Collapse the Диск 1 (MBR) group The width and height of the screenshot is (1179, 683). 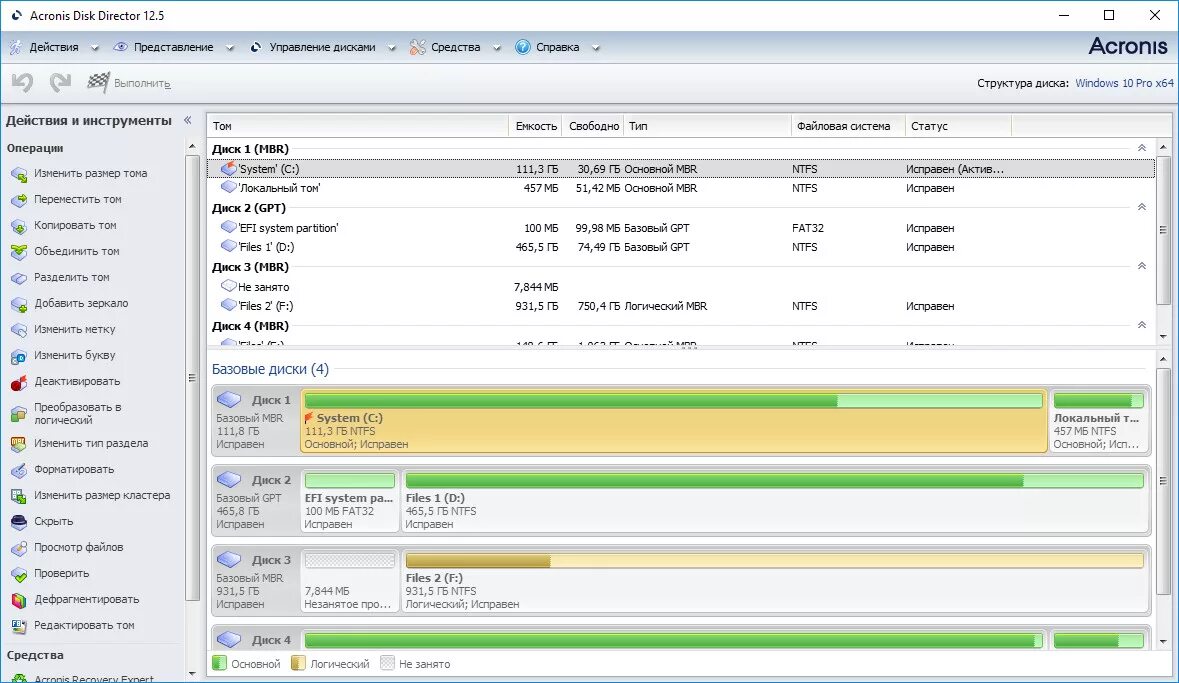click(1141, 148)
